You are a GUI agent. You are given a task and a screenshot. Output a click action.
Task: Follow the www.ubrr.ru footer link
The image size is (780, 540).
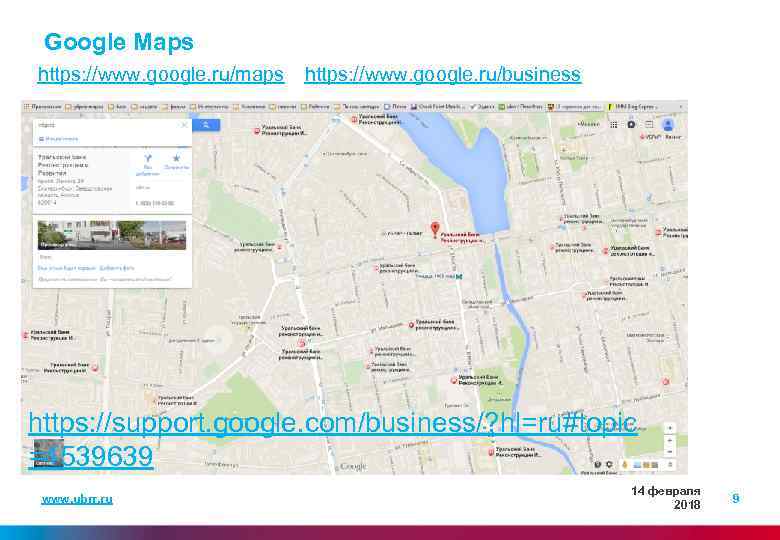click(x=77, y=499)
